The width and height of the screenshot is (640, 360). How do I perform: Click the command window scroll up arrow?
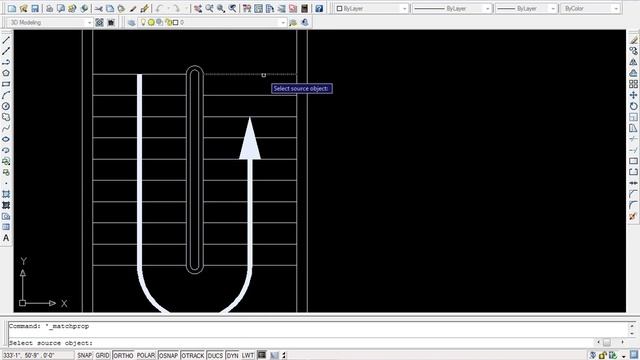(x=633, y=326)
